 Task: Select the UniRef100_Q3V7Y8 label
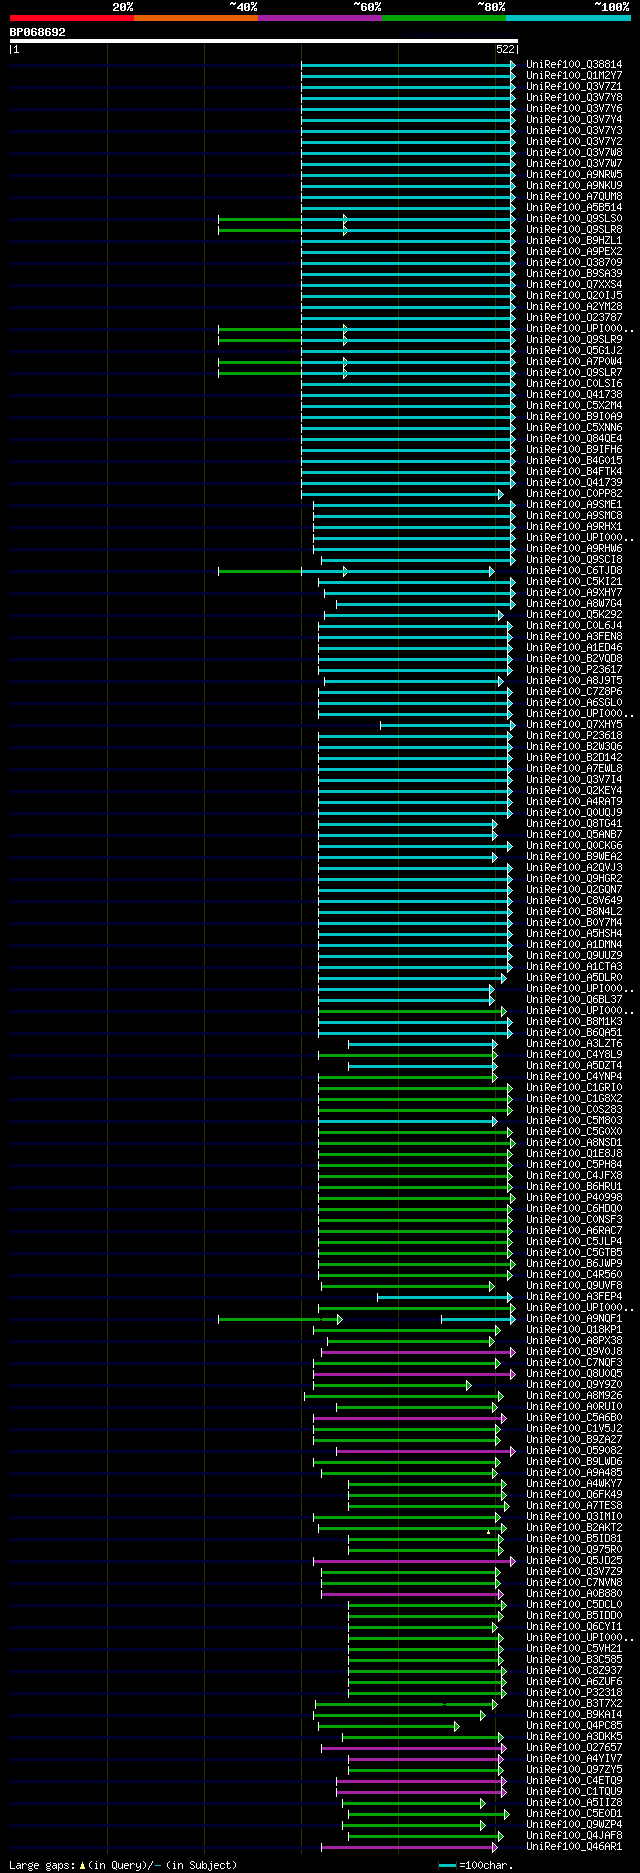click(x=574, y=98)
